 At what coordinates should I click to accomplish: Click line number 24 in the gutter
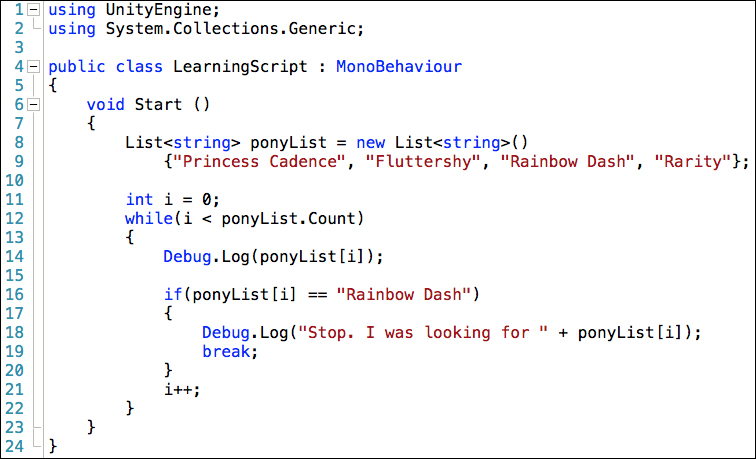[14, 446]
